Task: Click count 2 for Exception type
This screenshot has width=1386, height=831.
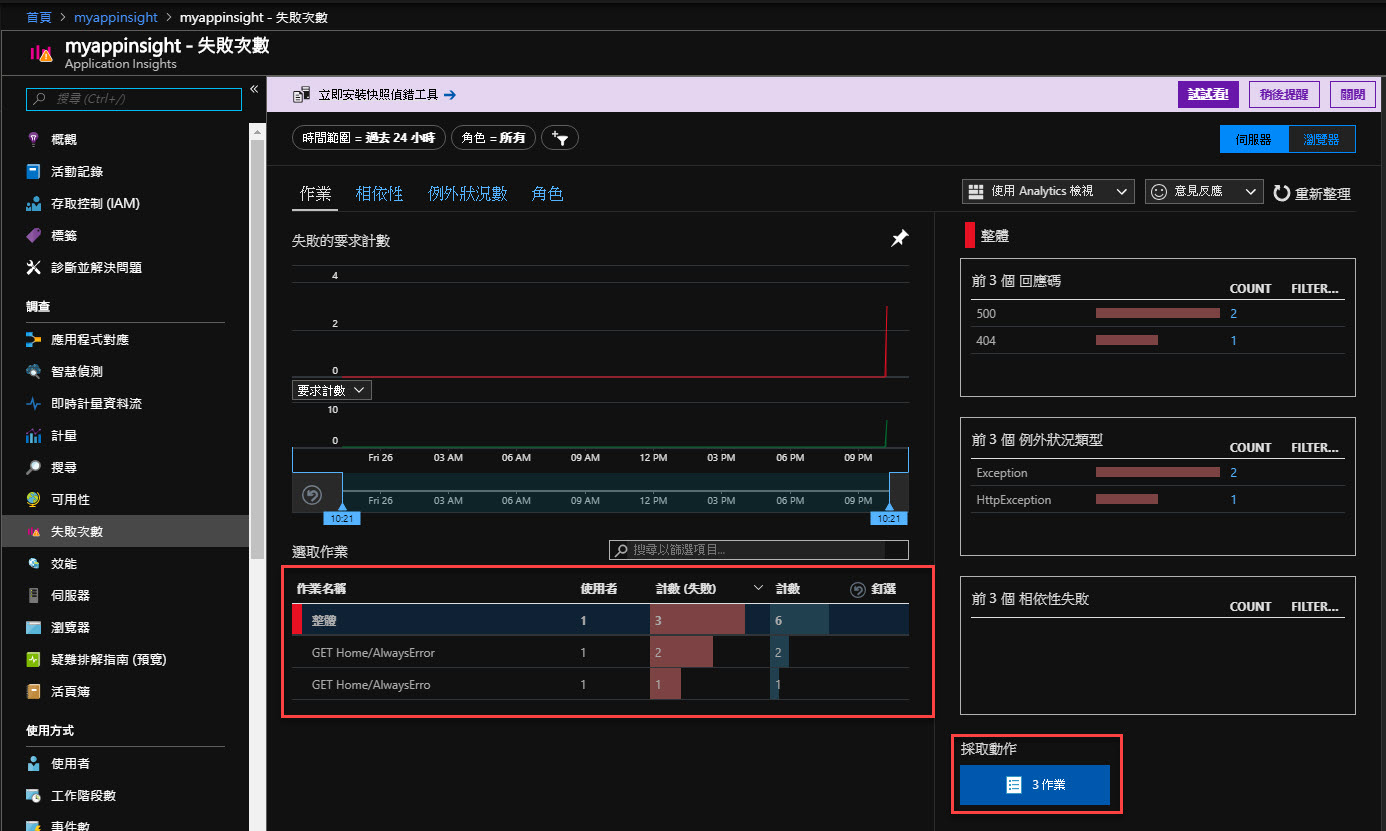Action: coord(1233,472)
